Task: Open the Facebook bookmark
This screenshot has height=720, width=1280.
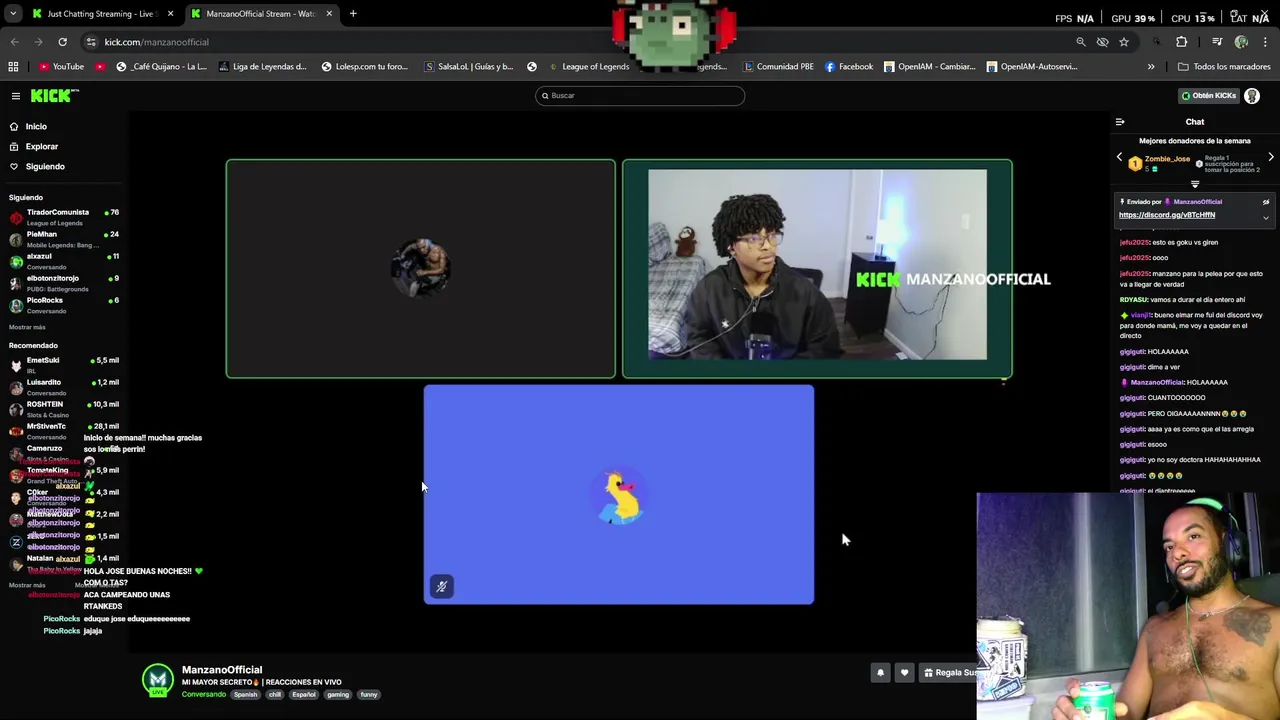Action: (x=849, y=67)
